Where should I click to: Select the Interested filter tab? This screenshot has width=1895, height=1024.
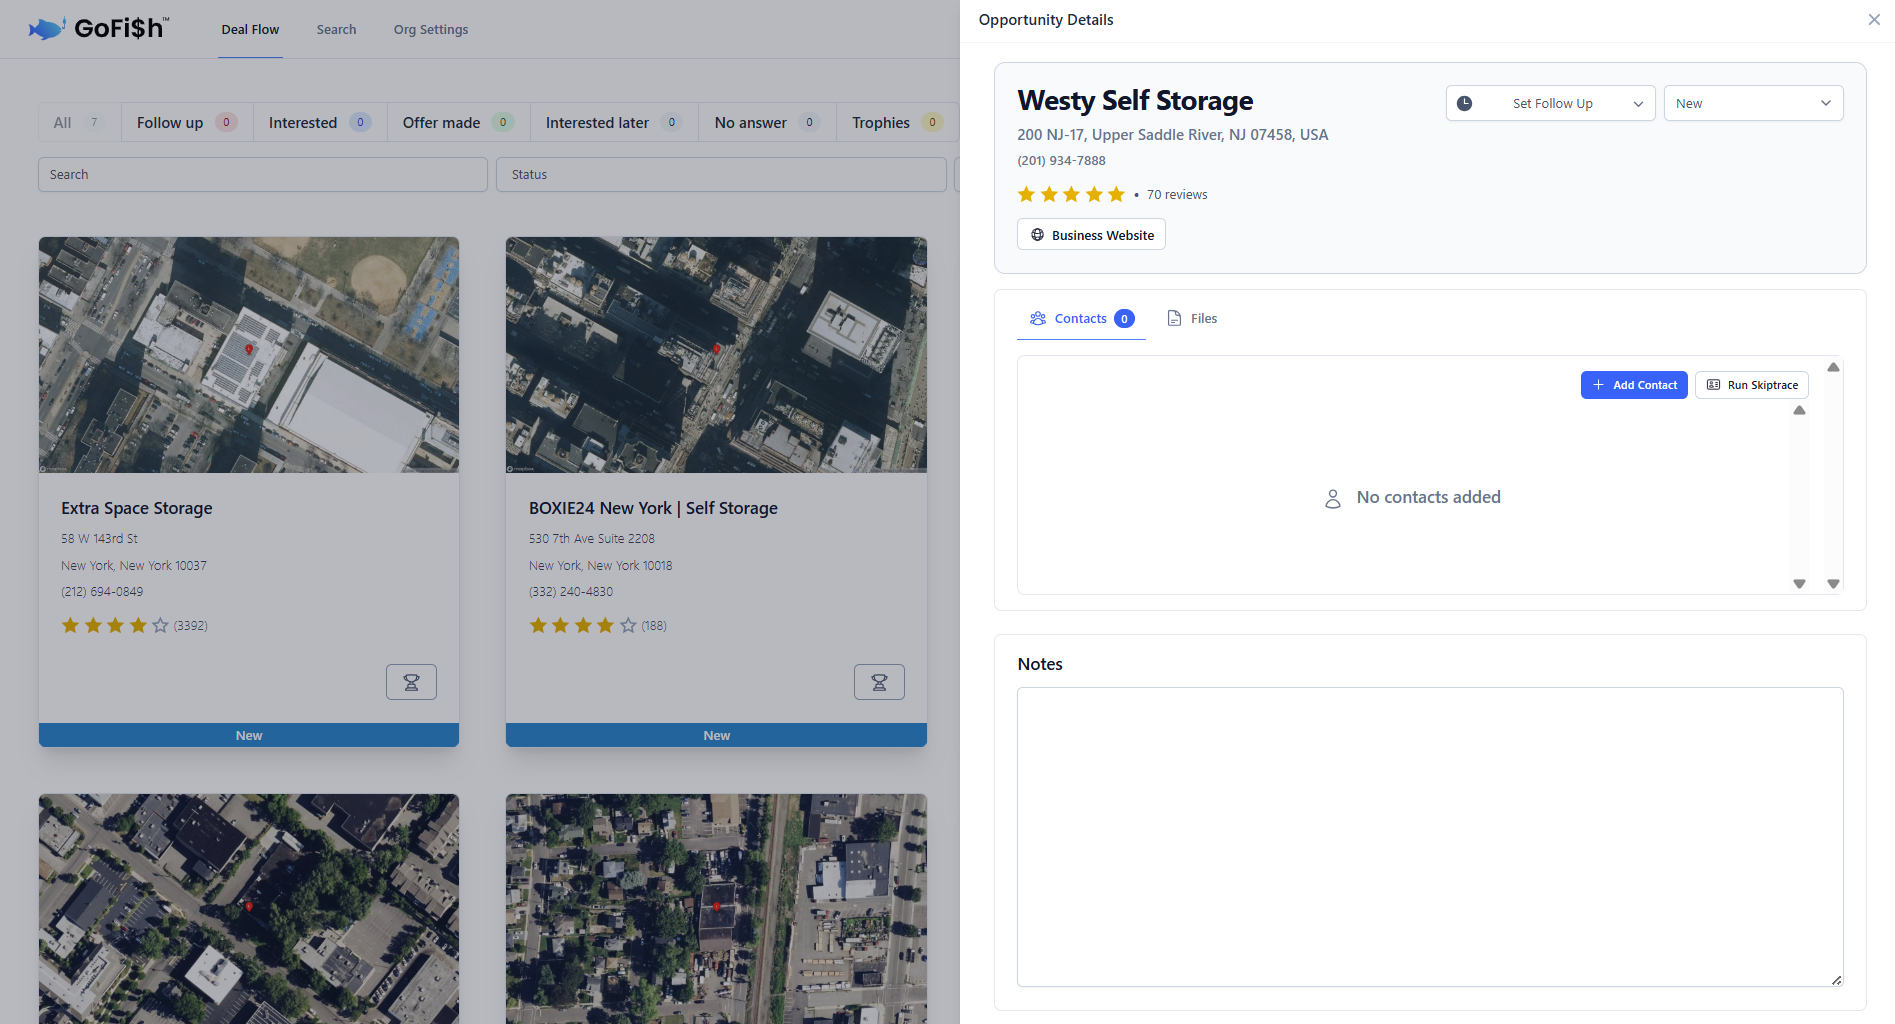pos(320,122)
